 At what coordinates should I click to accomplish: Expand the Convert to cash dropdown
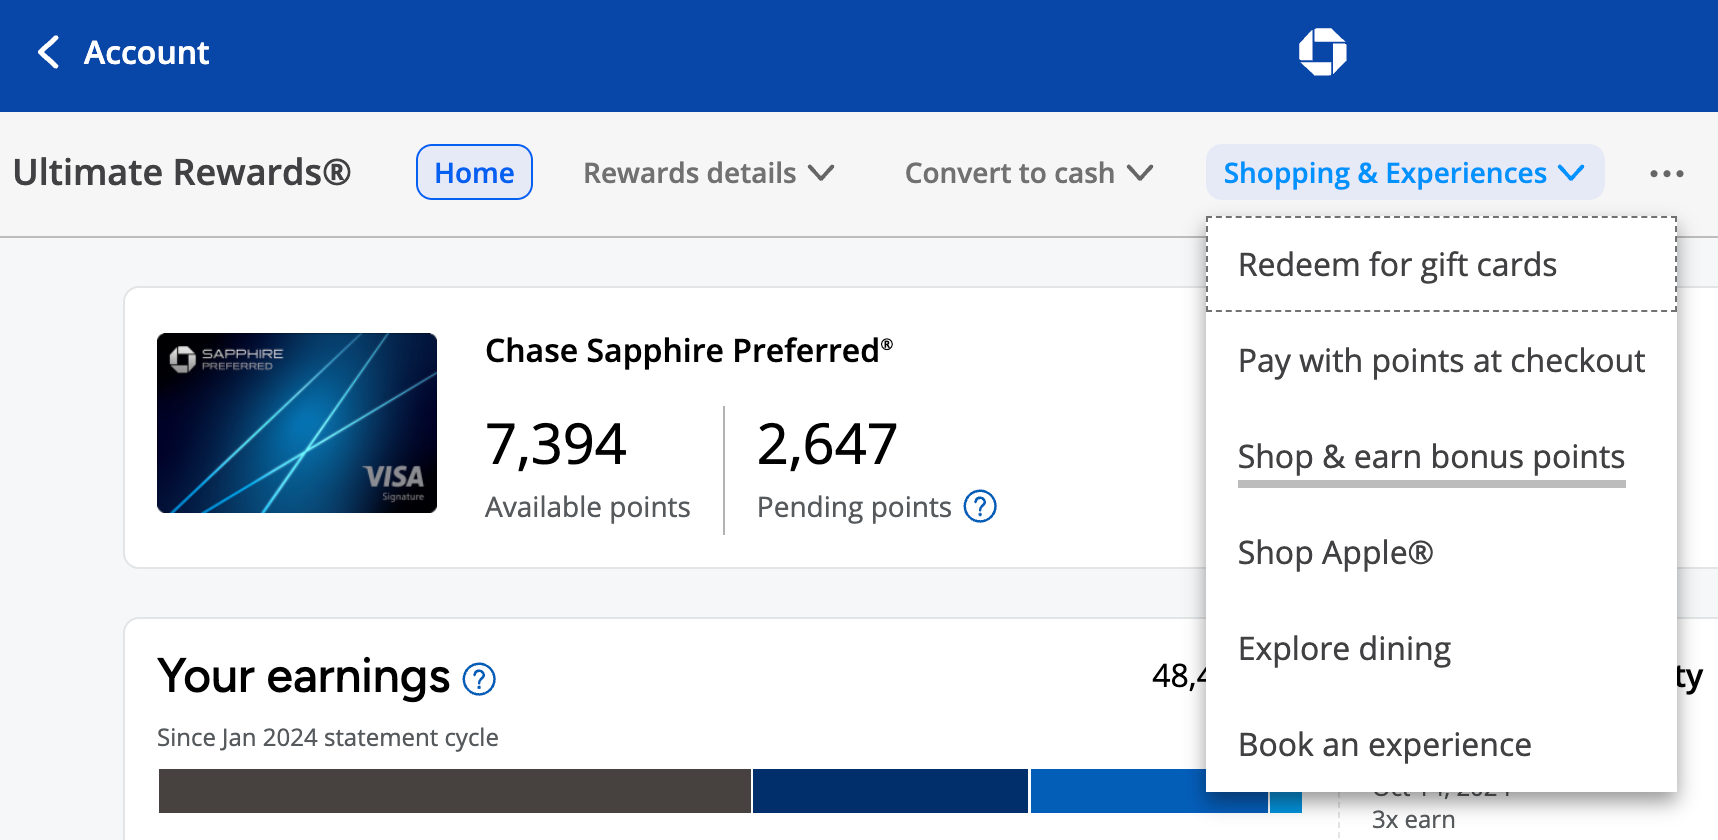pos(1028,173)
